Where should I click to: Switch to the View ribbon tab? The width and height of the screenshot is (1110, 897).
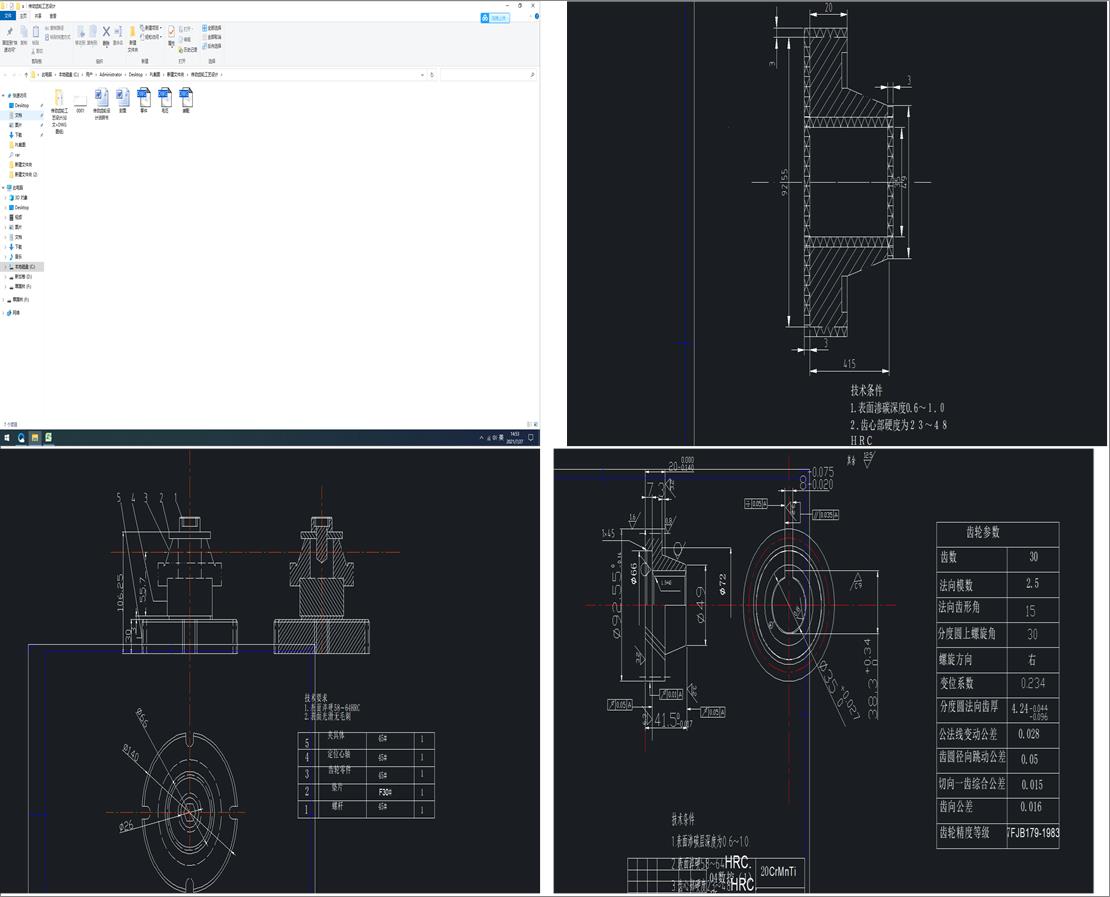tap(52, 17)
